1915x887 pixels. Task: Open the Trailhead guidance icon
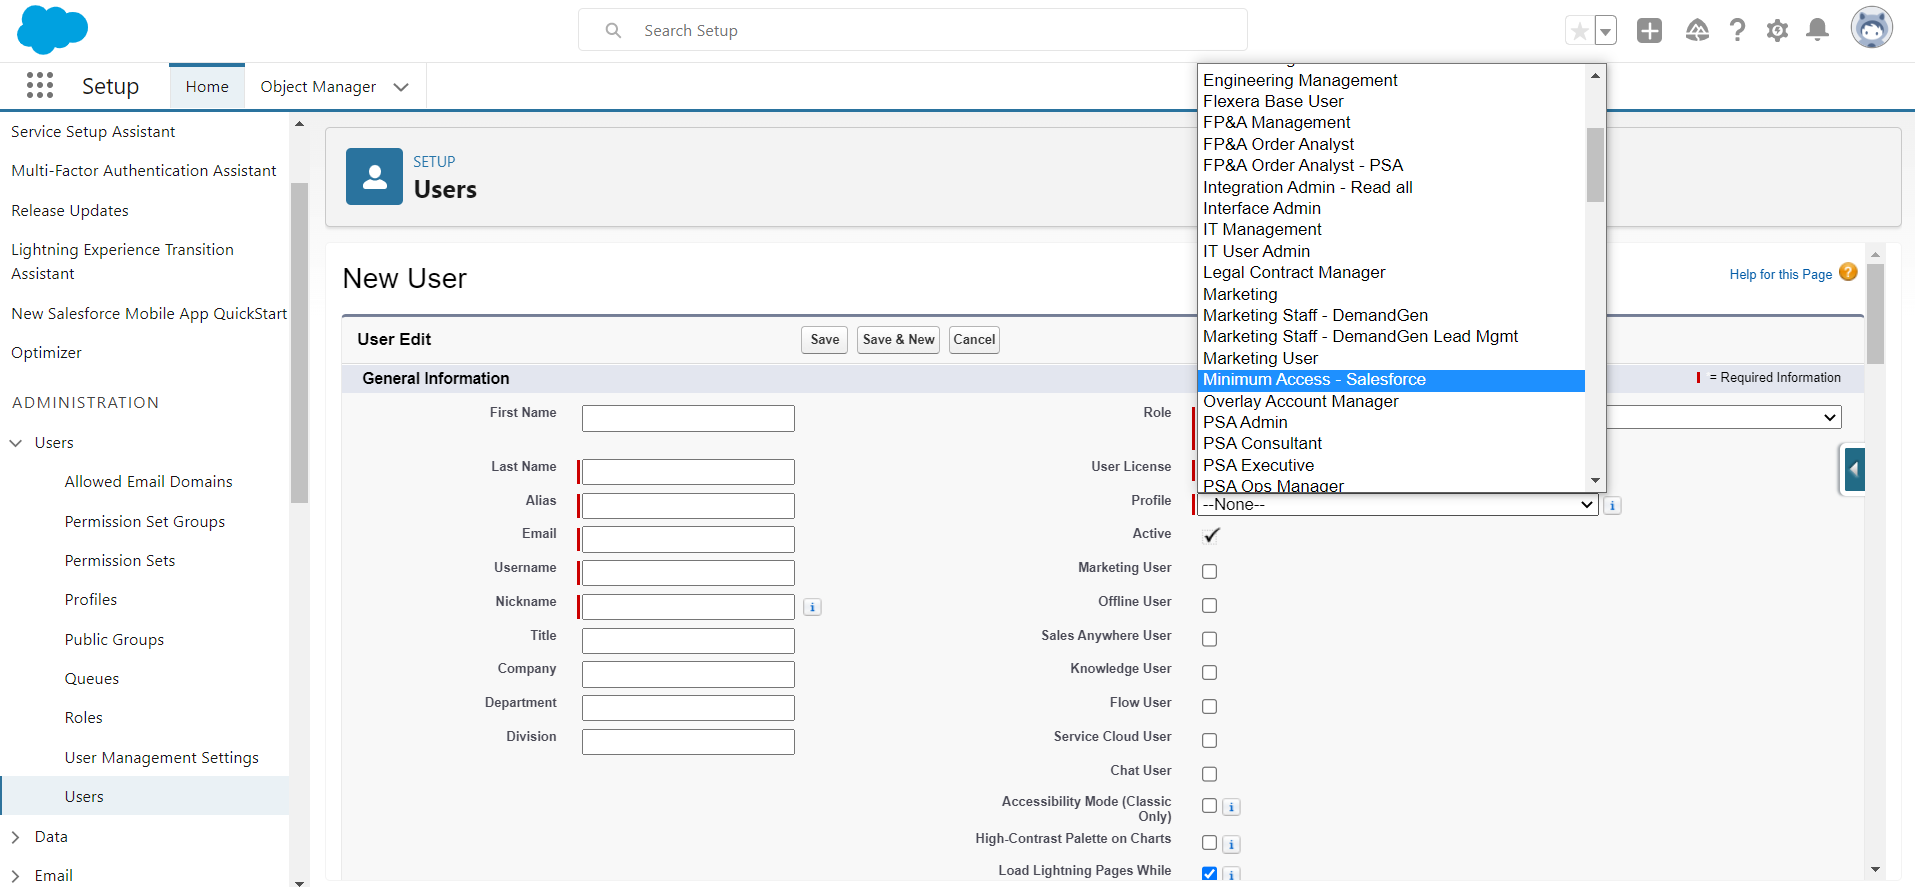tap(1697, 31)
